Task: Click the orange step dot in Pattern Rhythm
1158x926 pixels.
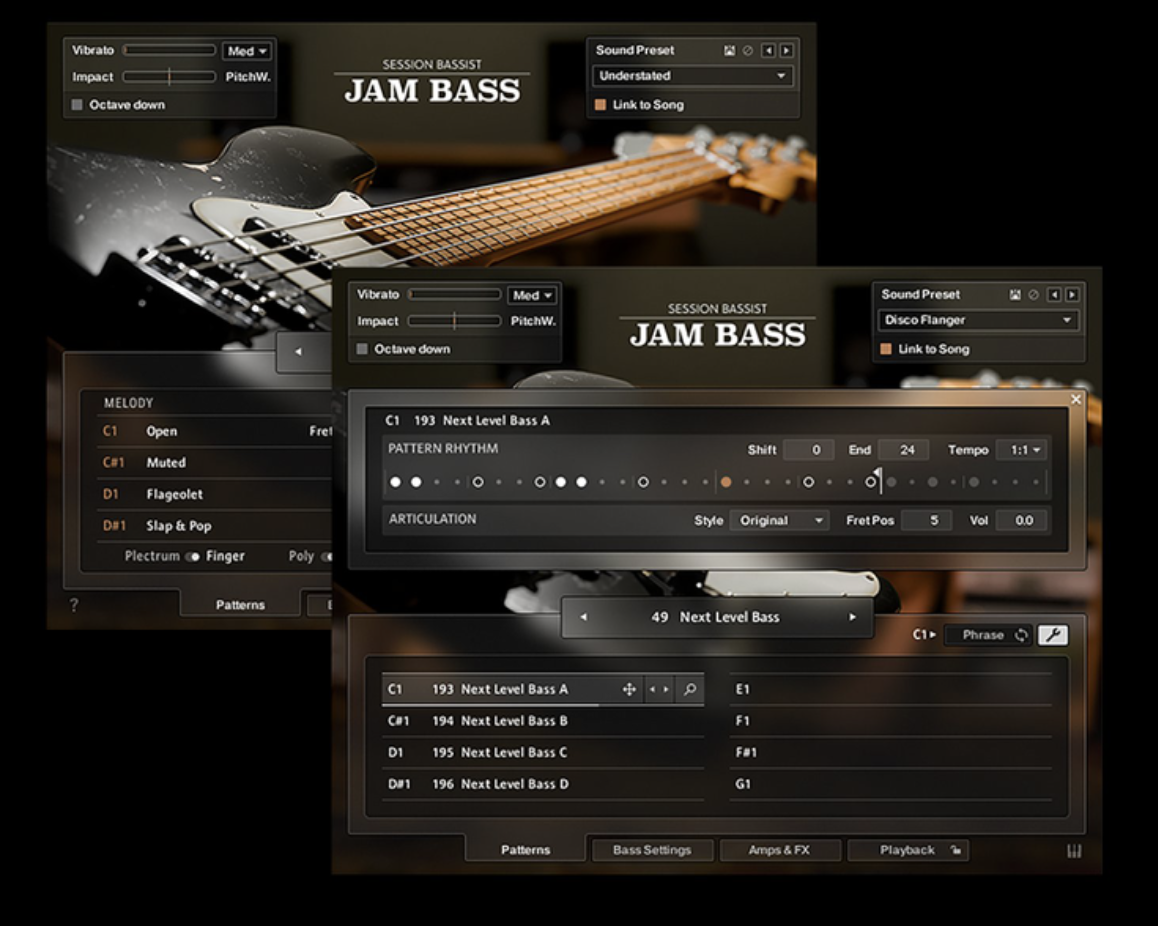Action: pos(726,482)
